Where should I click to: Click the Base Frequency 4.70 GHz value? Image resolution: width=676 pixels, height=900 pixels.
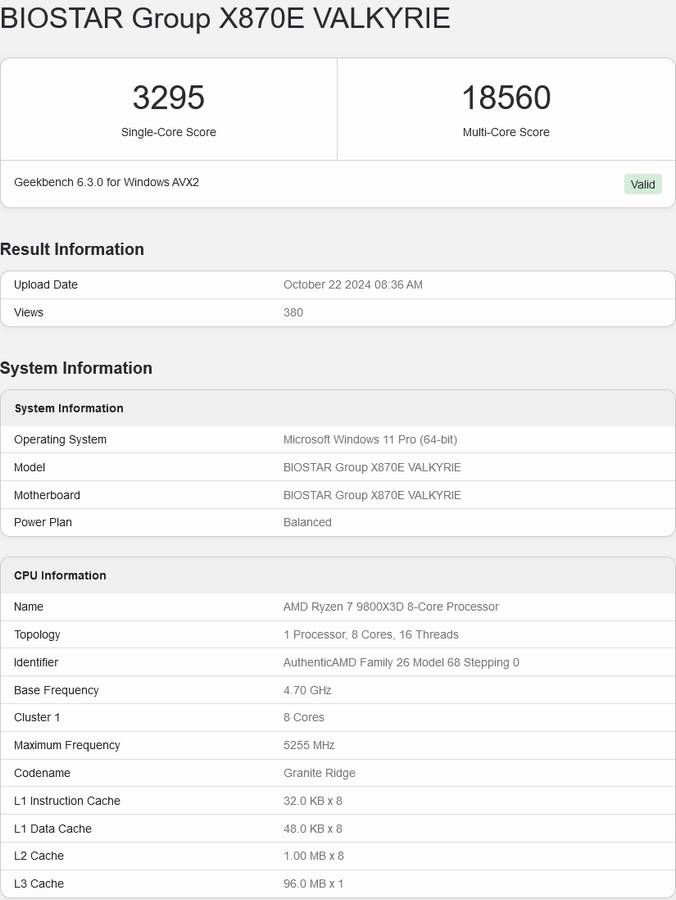coord(307,690)
